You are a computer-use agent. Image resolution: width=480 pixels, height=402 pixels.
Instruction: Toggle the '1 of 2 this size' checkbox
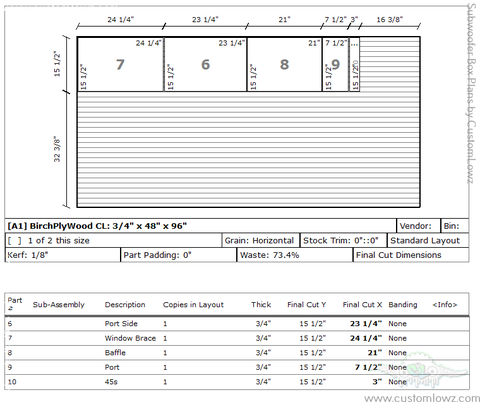(x=15, y=241)
